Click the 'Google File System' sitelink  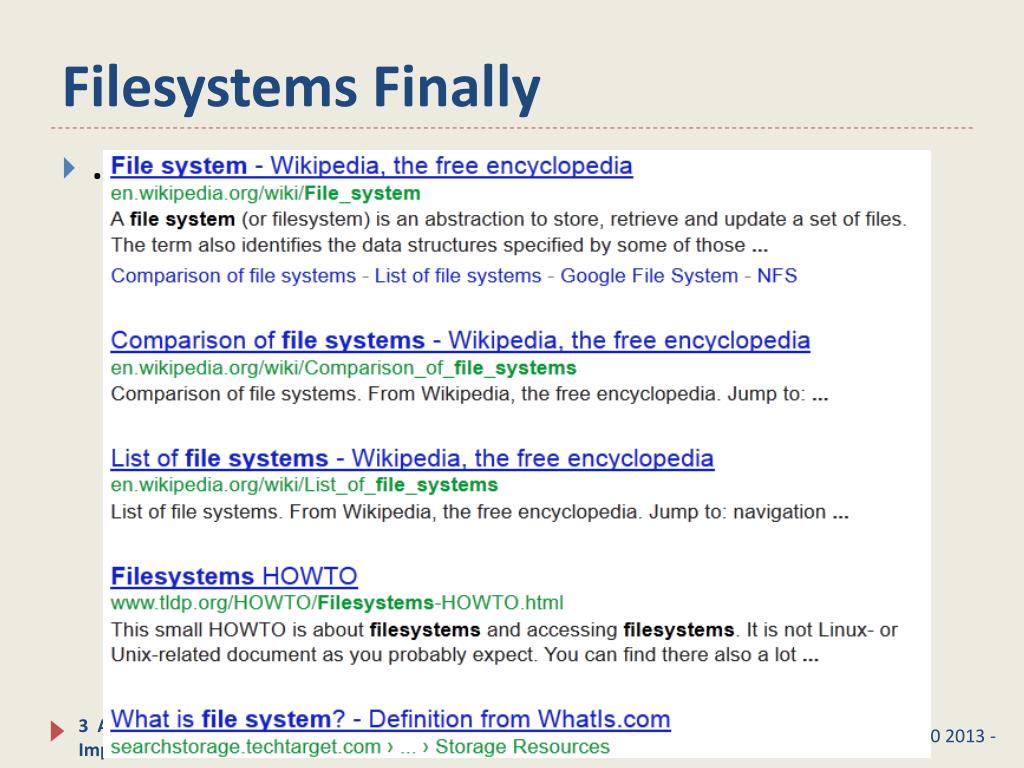(x=649, y=276)
